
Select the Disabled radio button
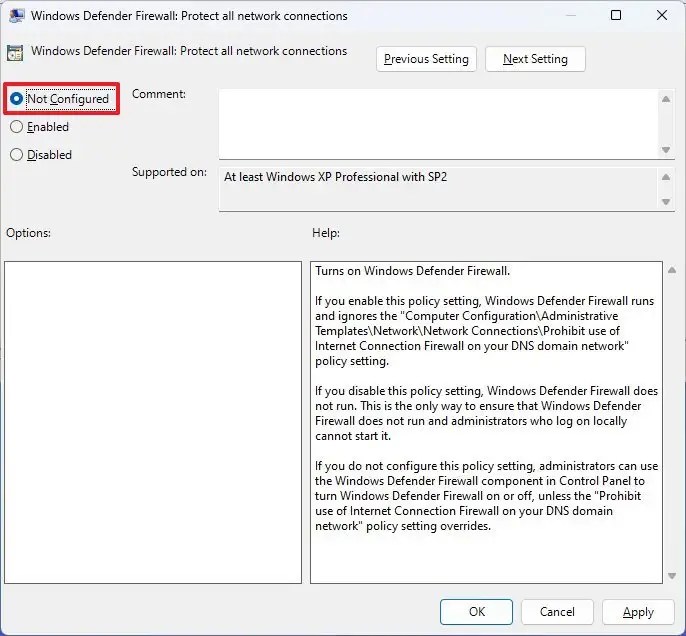pyautogui.click(x=17, y=155)
